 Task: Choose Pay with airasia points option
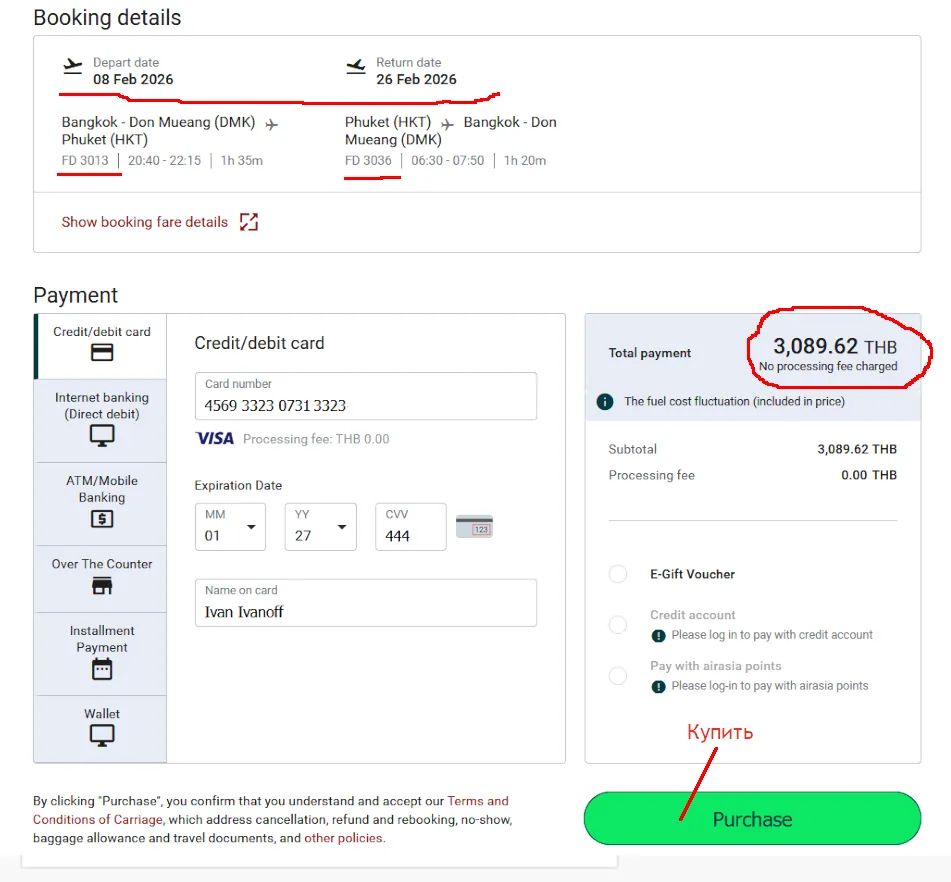[x=618, y=676]
